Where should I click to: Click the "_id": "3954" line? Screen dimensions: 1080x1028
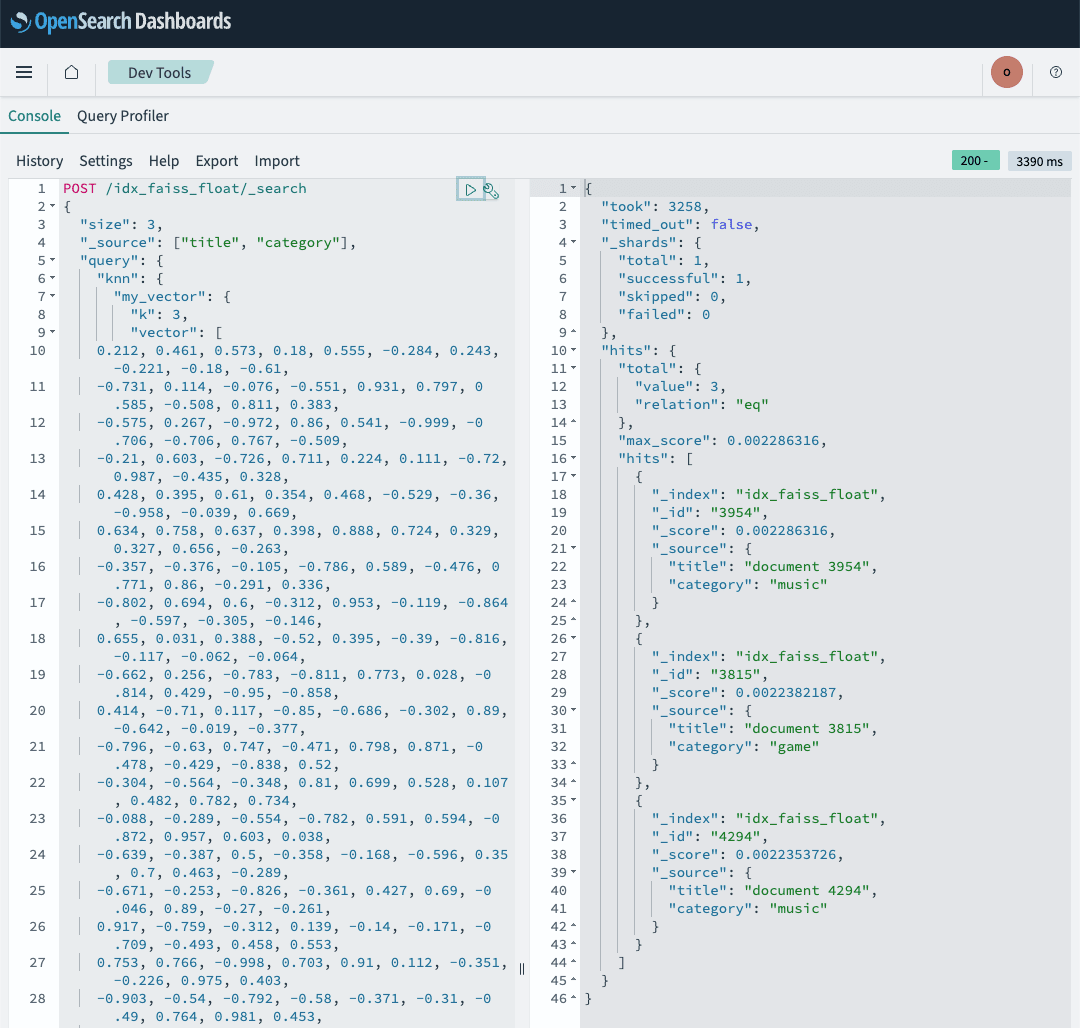tap(709, 513)
